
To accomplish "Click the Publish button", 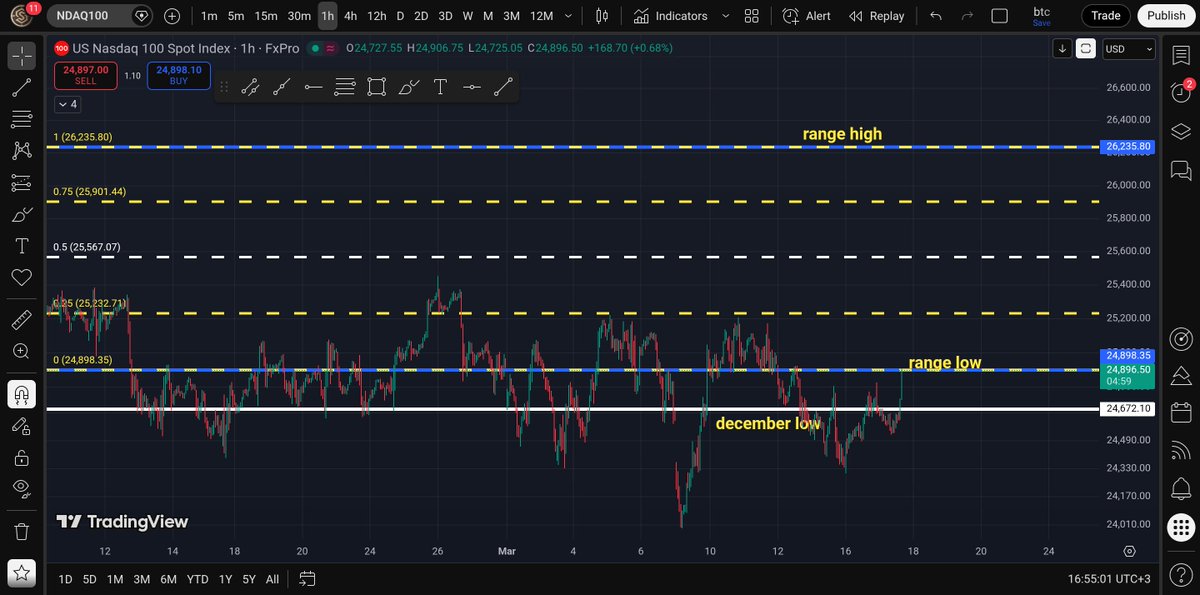I will (x=1166, y=16).
